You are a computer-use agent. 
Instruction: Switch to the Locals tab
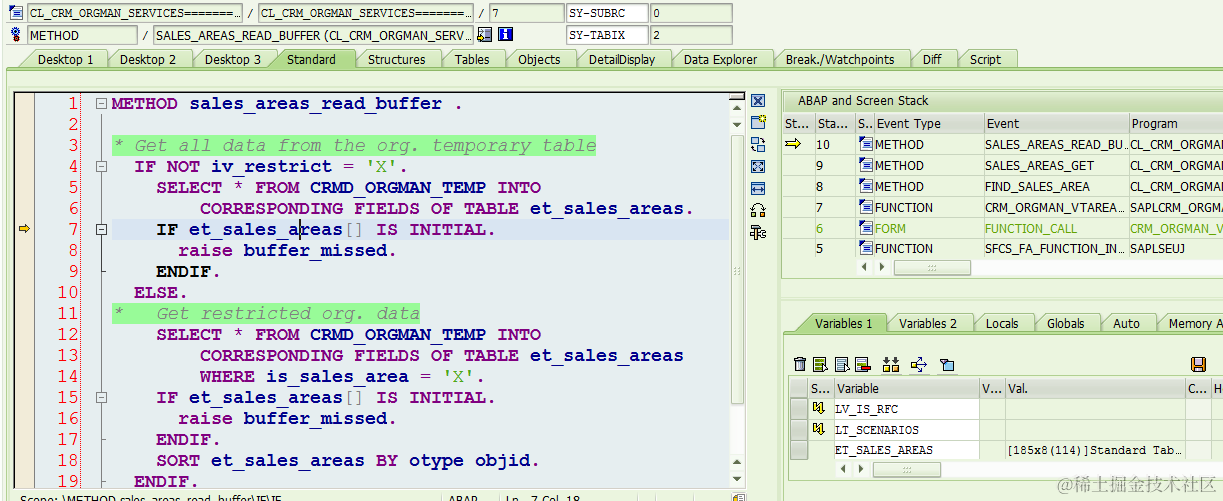(1002, 323)
